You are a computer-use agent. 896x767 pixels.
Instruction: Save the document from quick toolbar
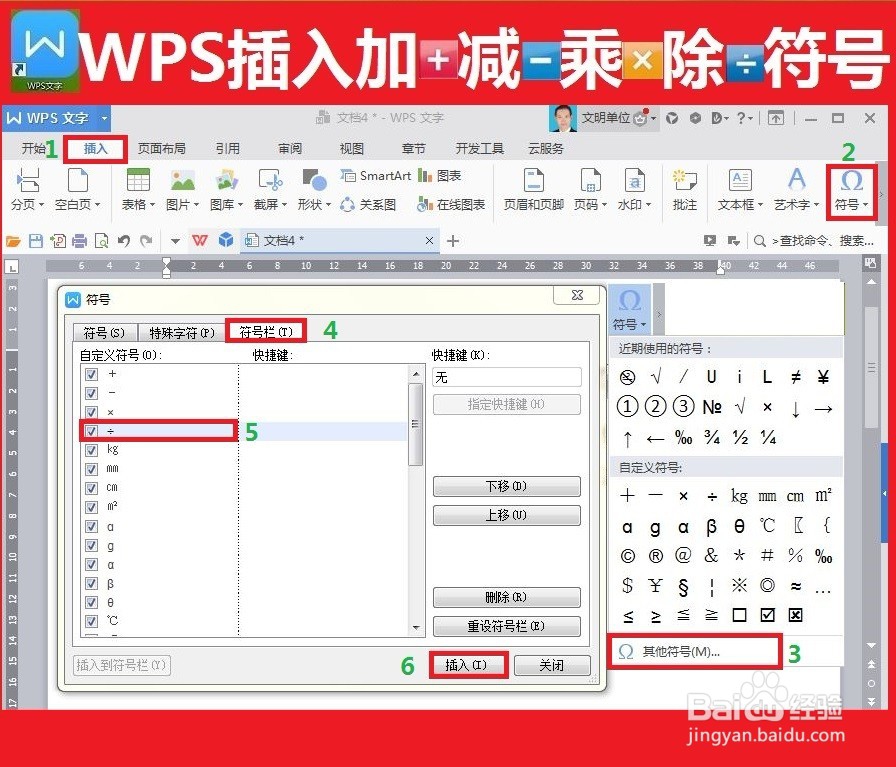pyautogui.click(x=35, y=241)
